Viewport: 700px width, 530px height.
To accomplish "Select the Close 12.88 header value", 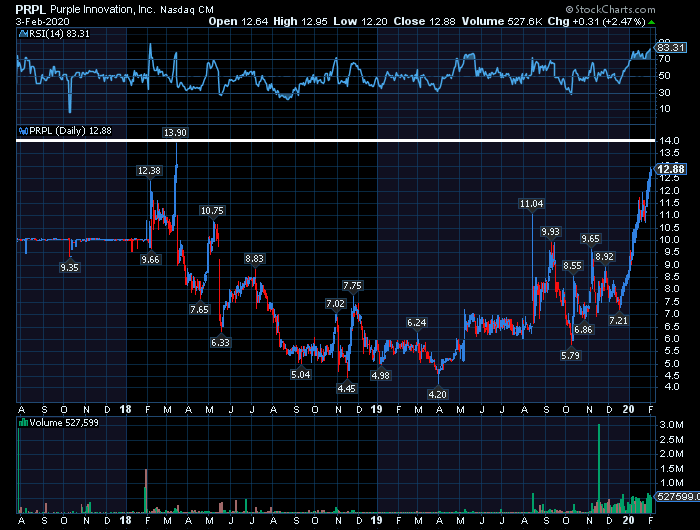I will [424, 21].
